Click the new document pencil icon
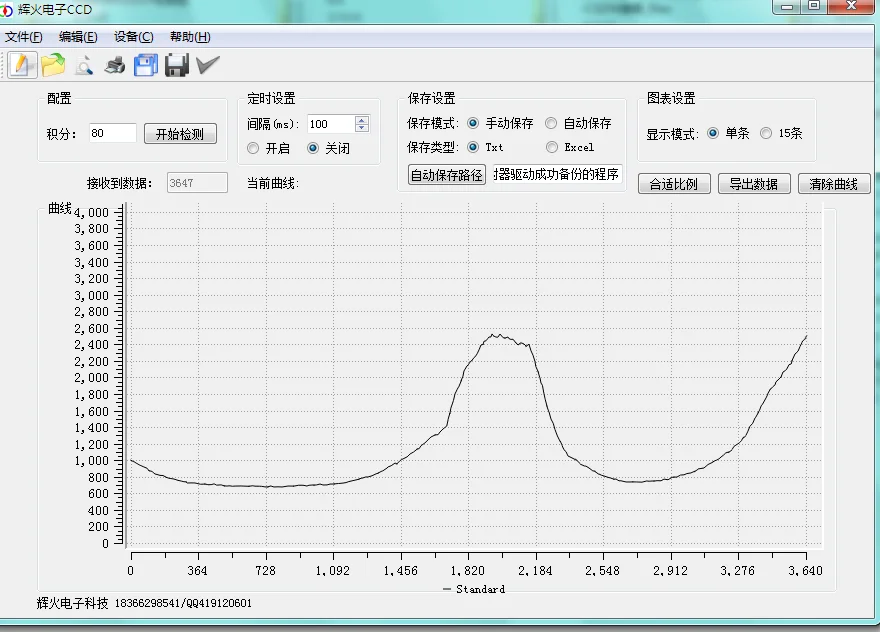880x632 pixels. 22,65
